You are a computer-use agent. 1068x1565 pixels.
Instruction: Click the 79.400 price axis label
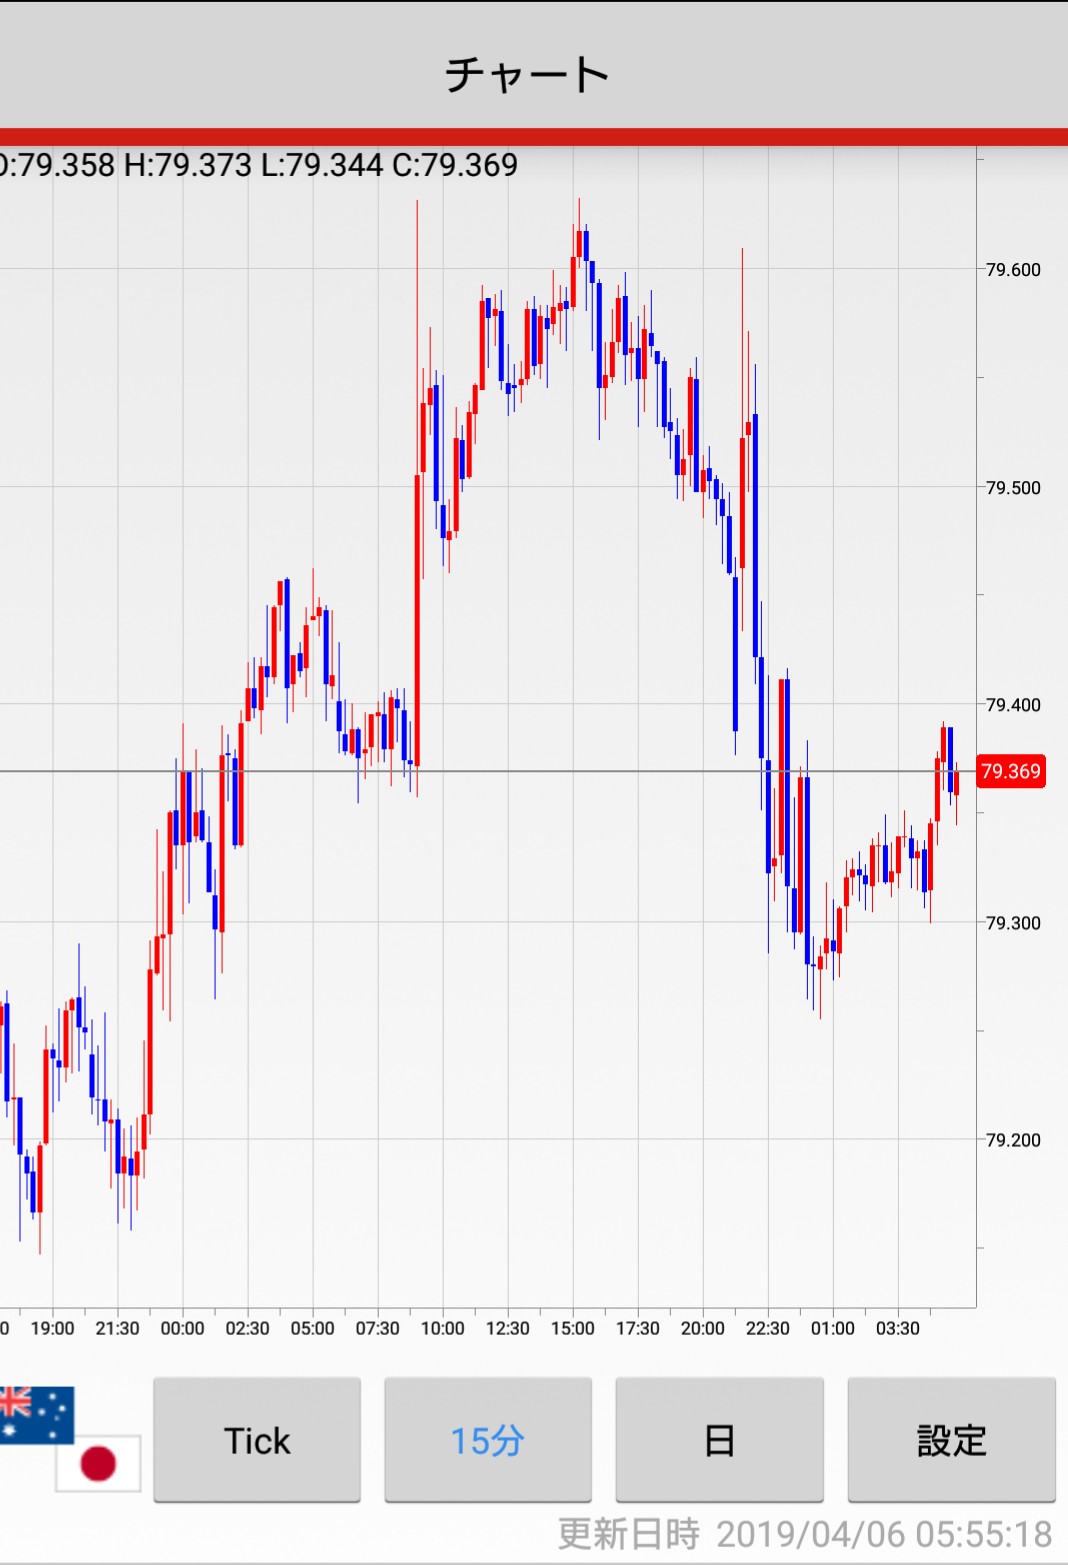[x=1012, y=705]
